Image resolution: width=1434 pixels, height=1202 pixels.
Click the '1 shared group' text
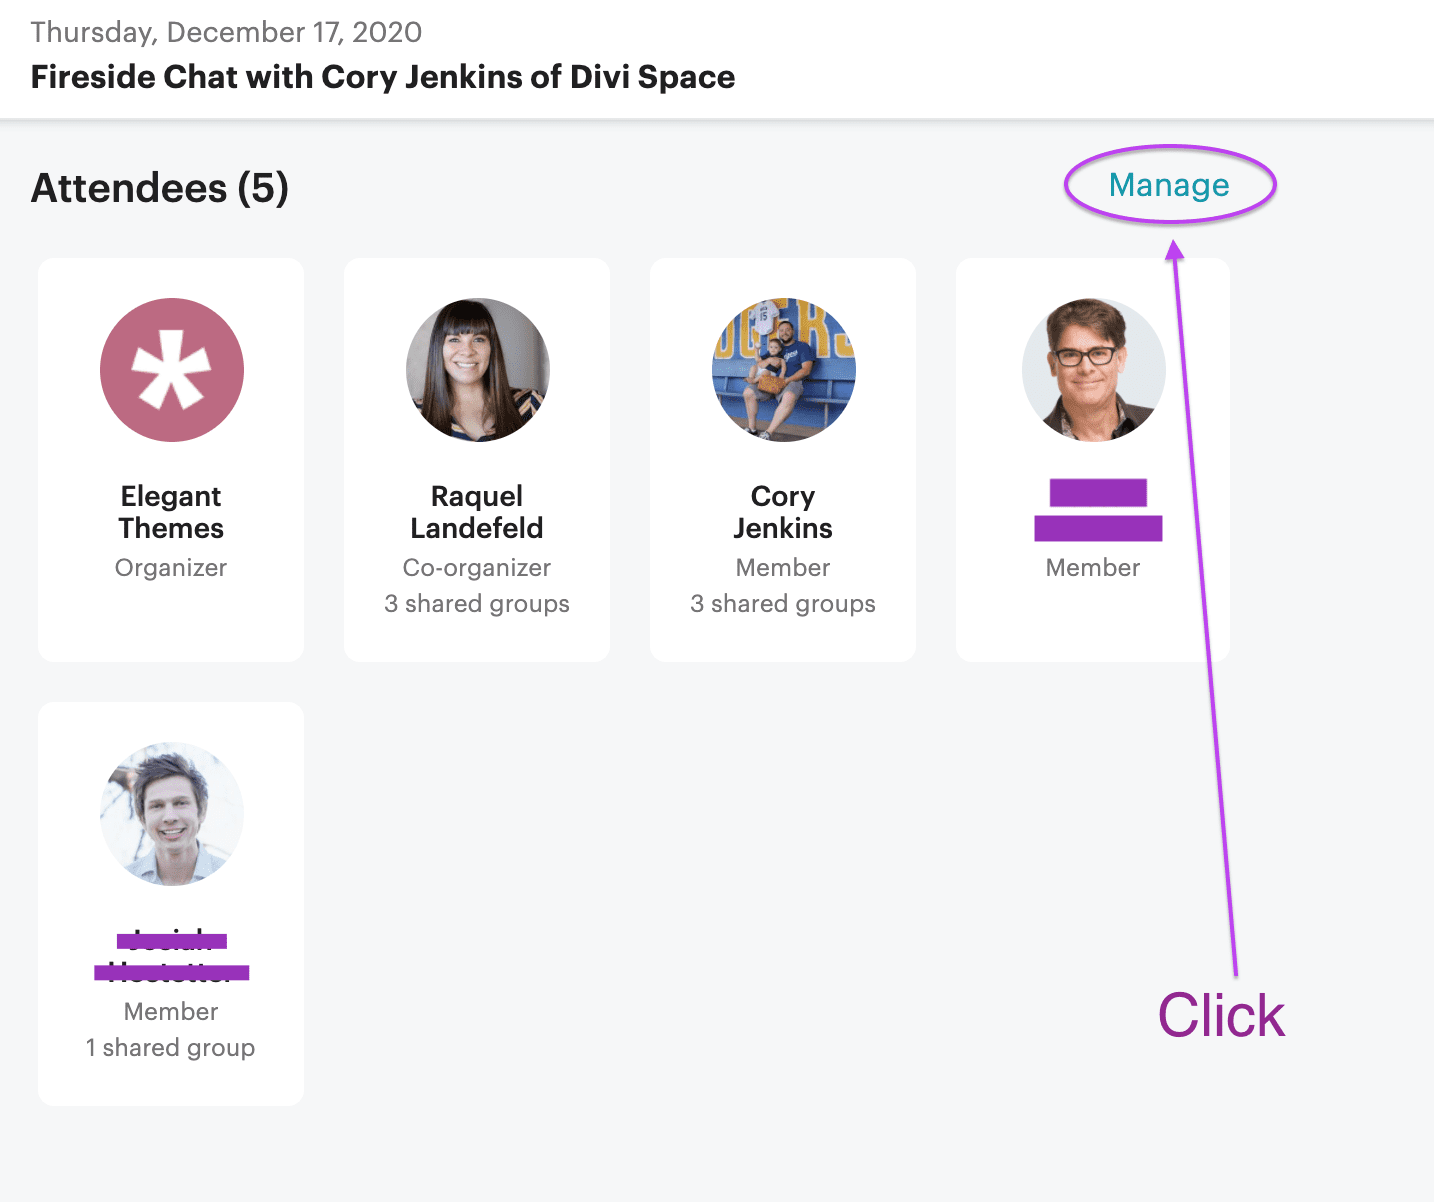(x=171, y=1048)
